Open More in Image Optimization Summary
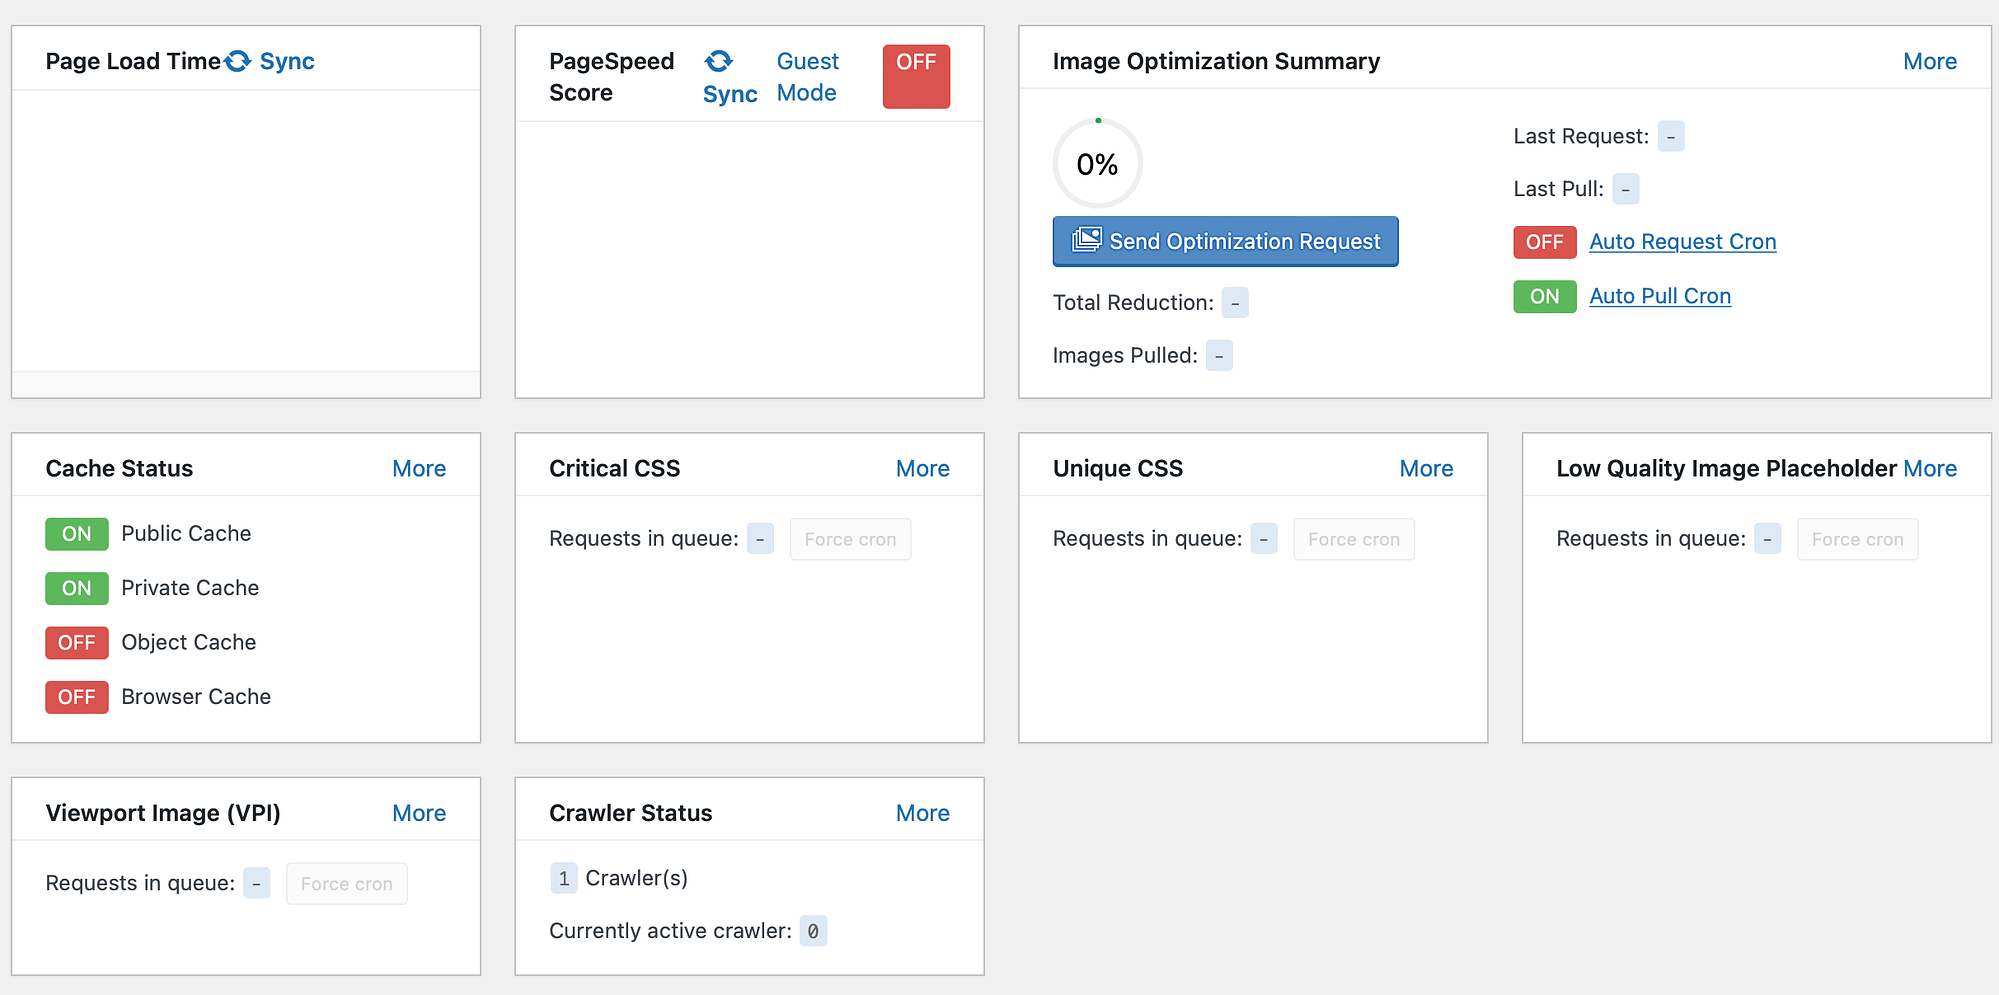The height and width of the screenshot is (995, 1999). pos(1929,61)
